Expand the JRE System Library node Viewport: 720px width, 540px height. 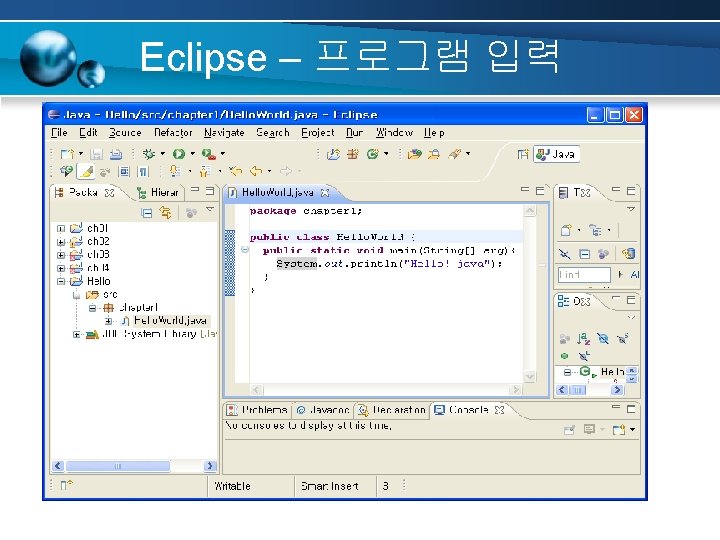77,334
